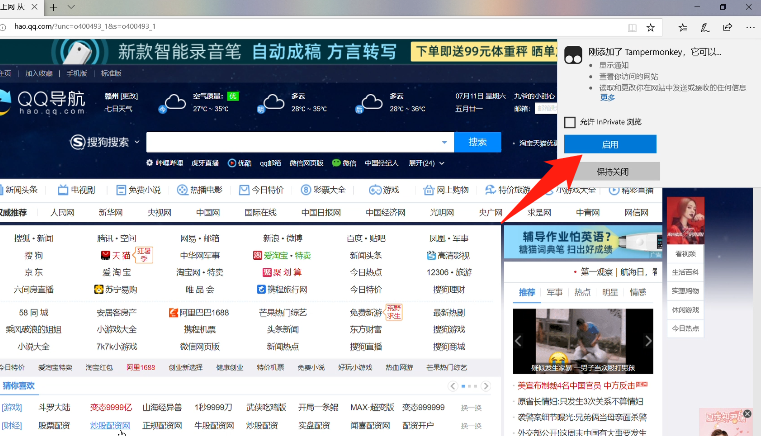Click the 微信 icon shortcut
The image size is (761, 436).
pos(344,163)
